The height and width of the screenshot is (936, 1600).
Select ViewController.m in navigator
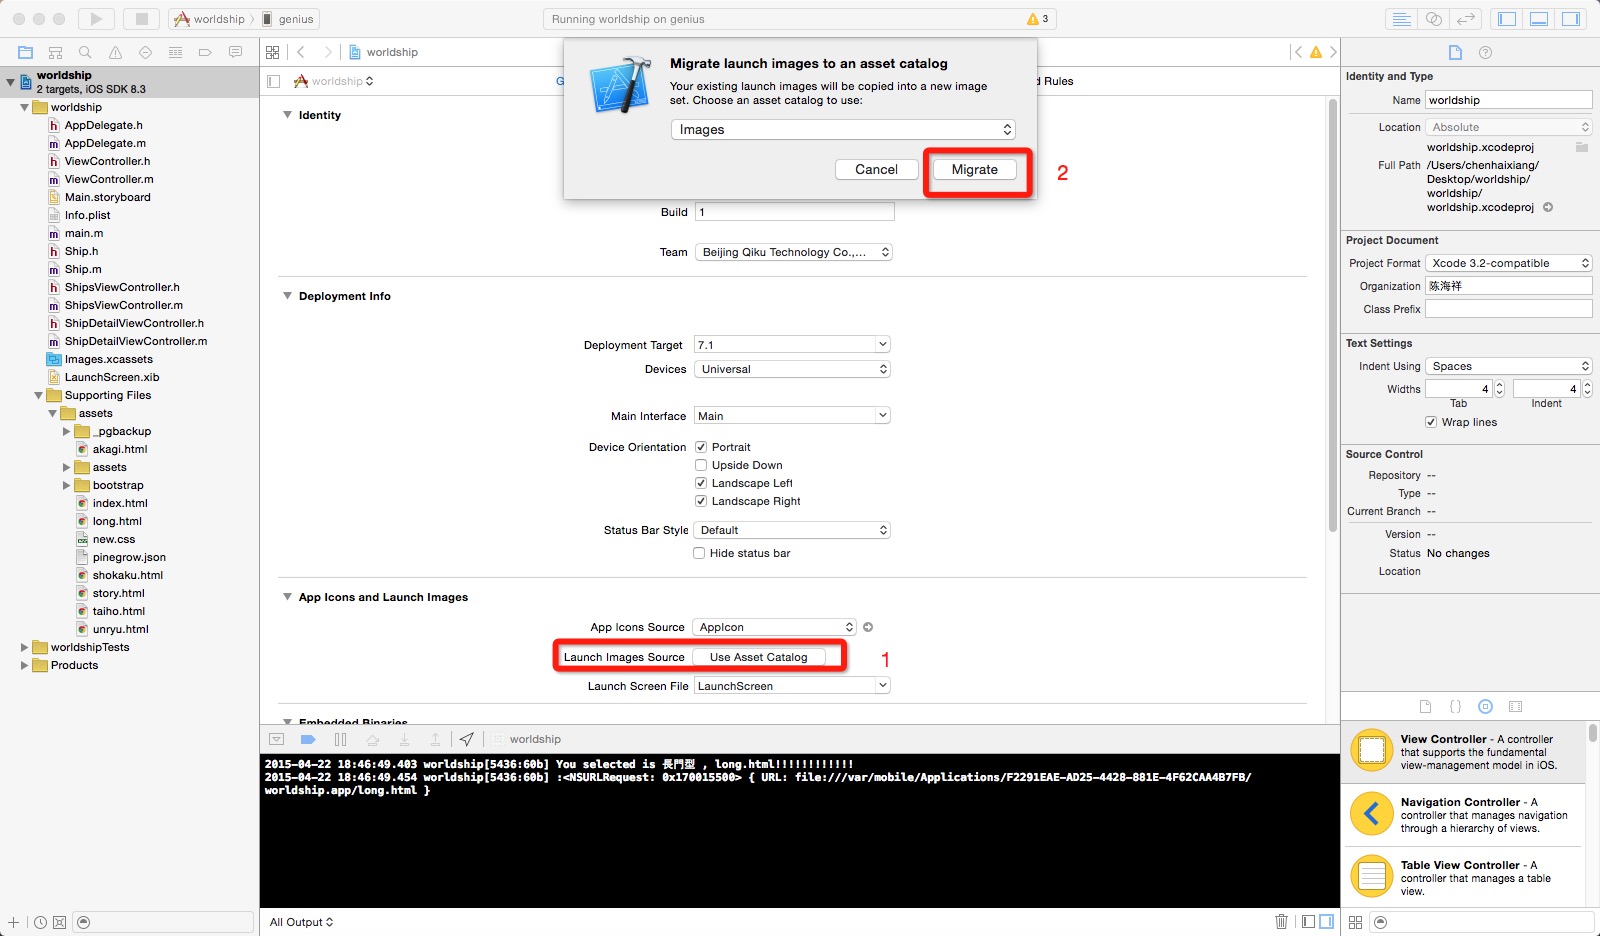109,179
